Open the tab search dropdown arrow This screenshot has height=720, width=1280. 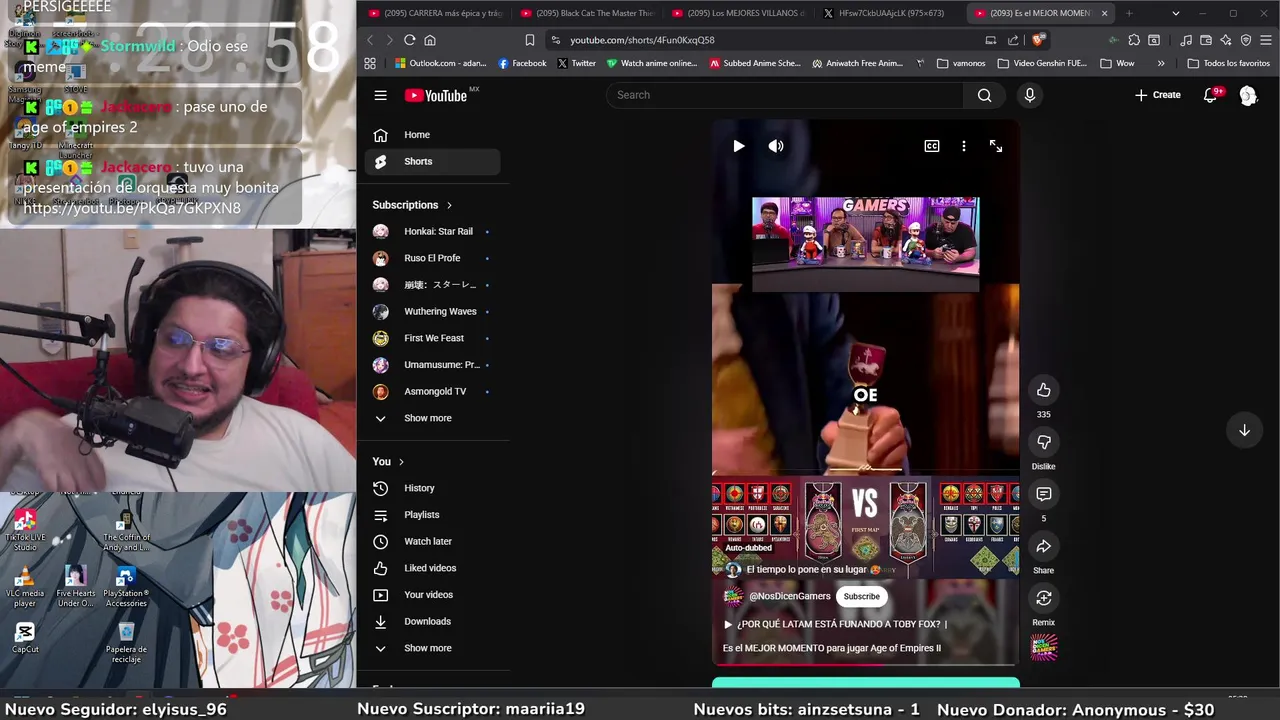(x=1175, y=13)
